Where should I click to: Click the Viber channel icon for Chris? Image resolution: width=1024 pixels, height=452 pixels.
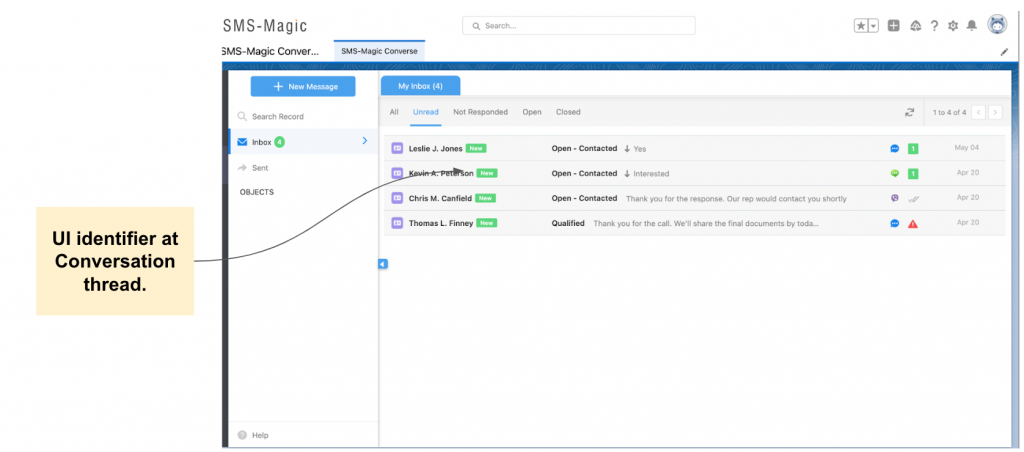pos(895,198)
